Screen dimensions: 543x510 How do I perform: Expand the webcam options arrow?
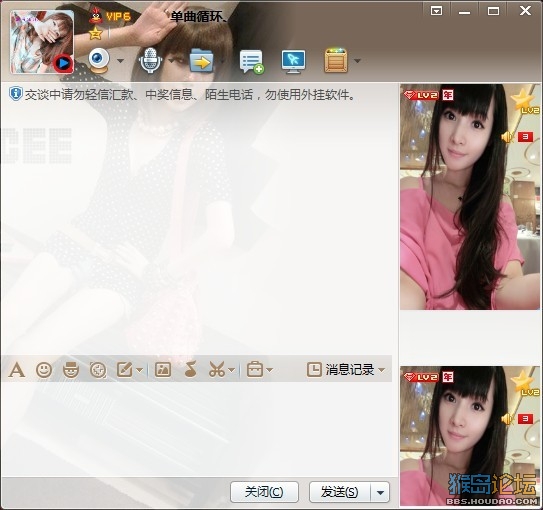[120, 61]
